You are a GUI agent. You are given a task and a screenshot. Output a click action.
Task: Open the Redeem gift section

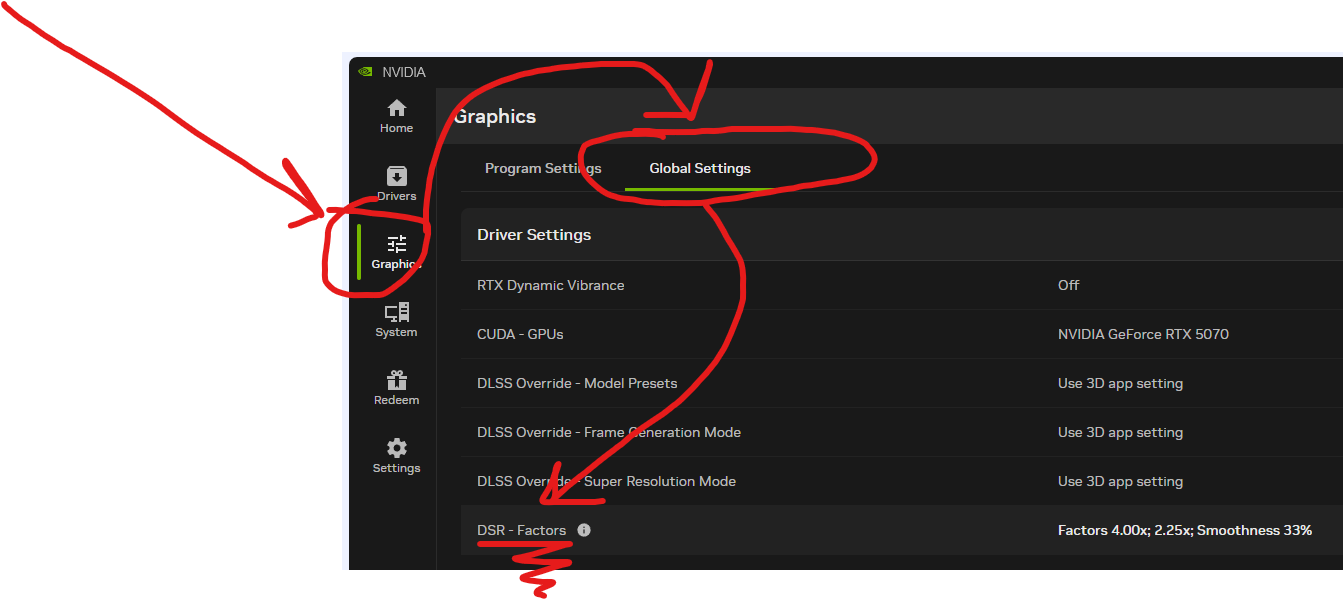point(396,388)
